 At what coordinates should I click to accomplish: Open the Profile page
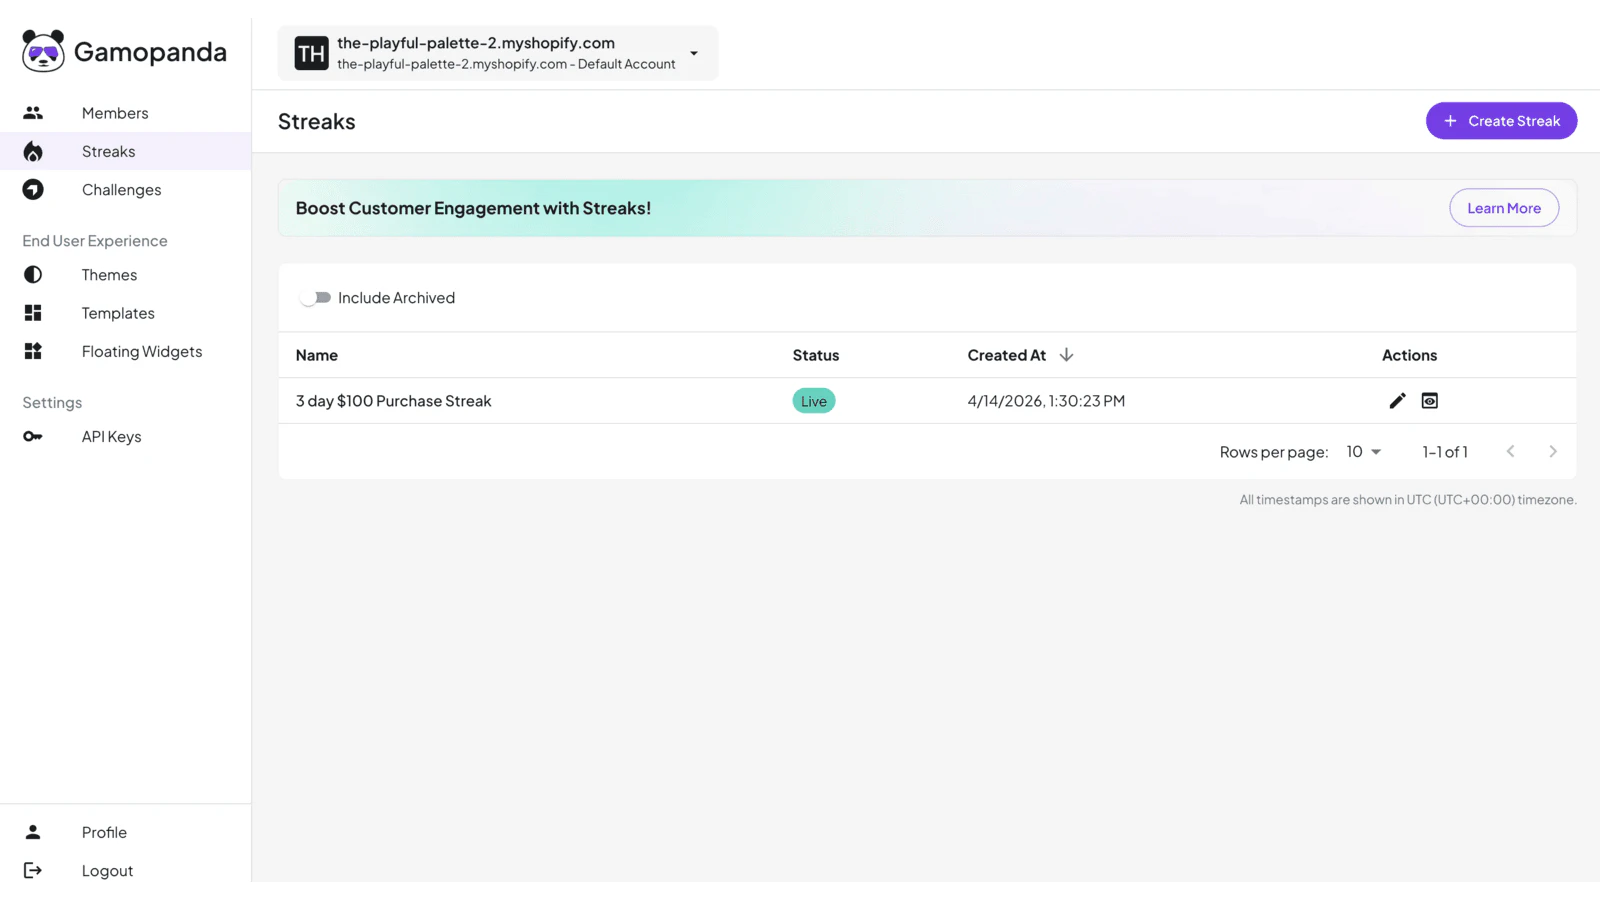[125, 832]
